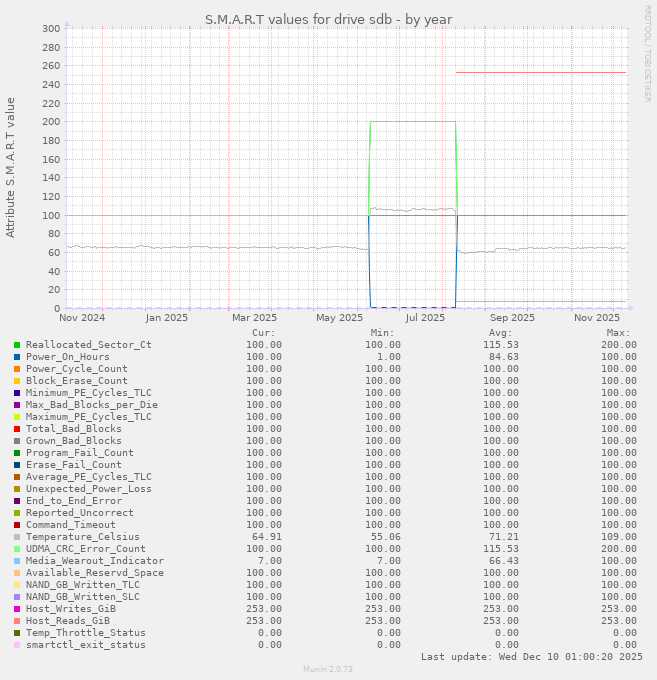The width and height of the screenshot is (657, 680).
Task: Click the Jul 2025 x-axis marker
Action: [425, 318]
